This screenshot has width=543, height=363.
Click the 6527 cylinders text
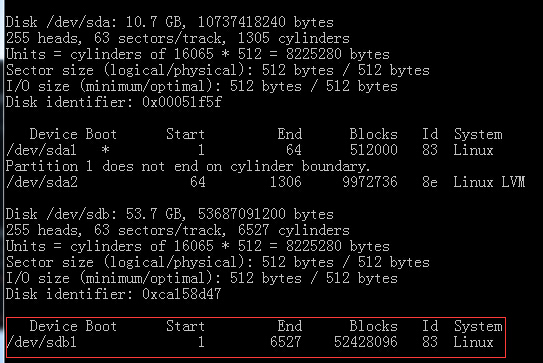[294, 230]
